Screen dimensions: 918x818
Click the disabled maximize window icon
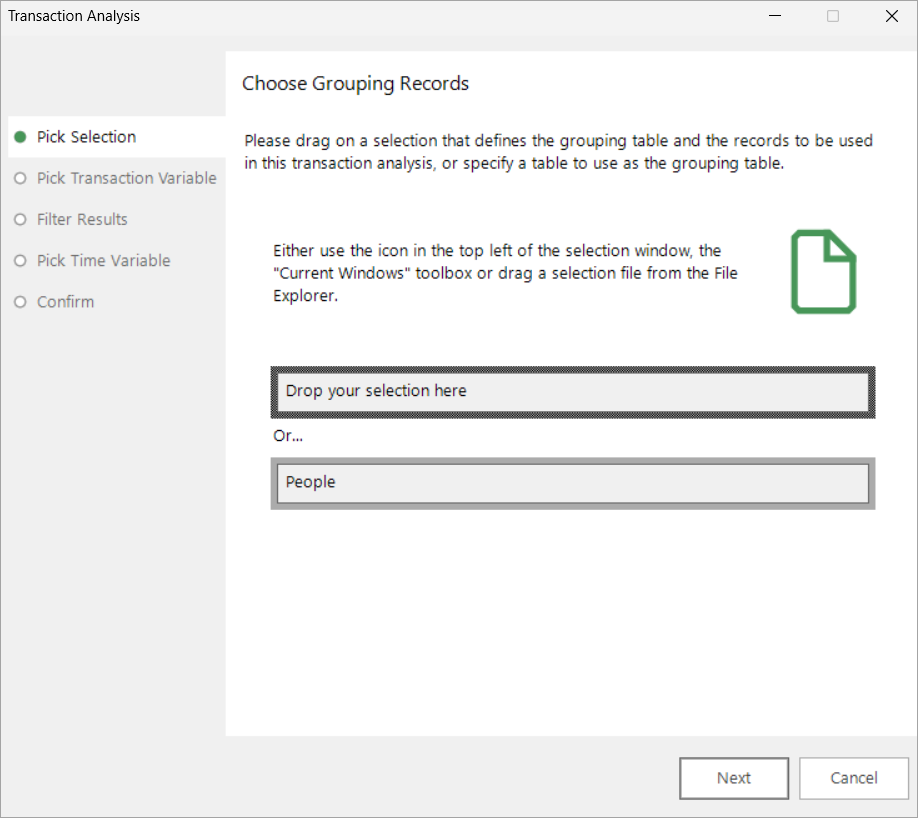pyautogui.click(x=833, y=16)
